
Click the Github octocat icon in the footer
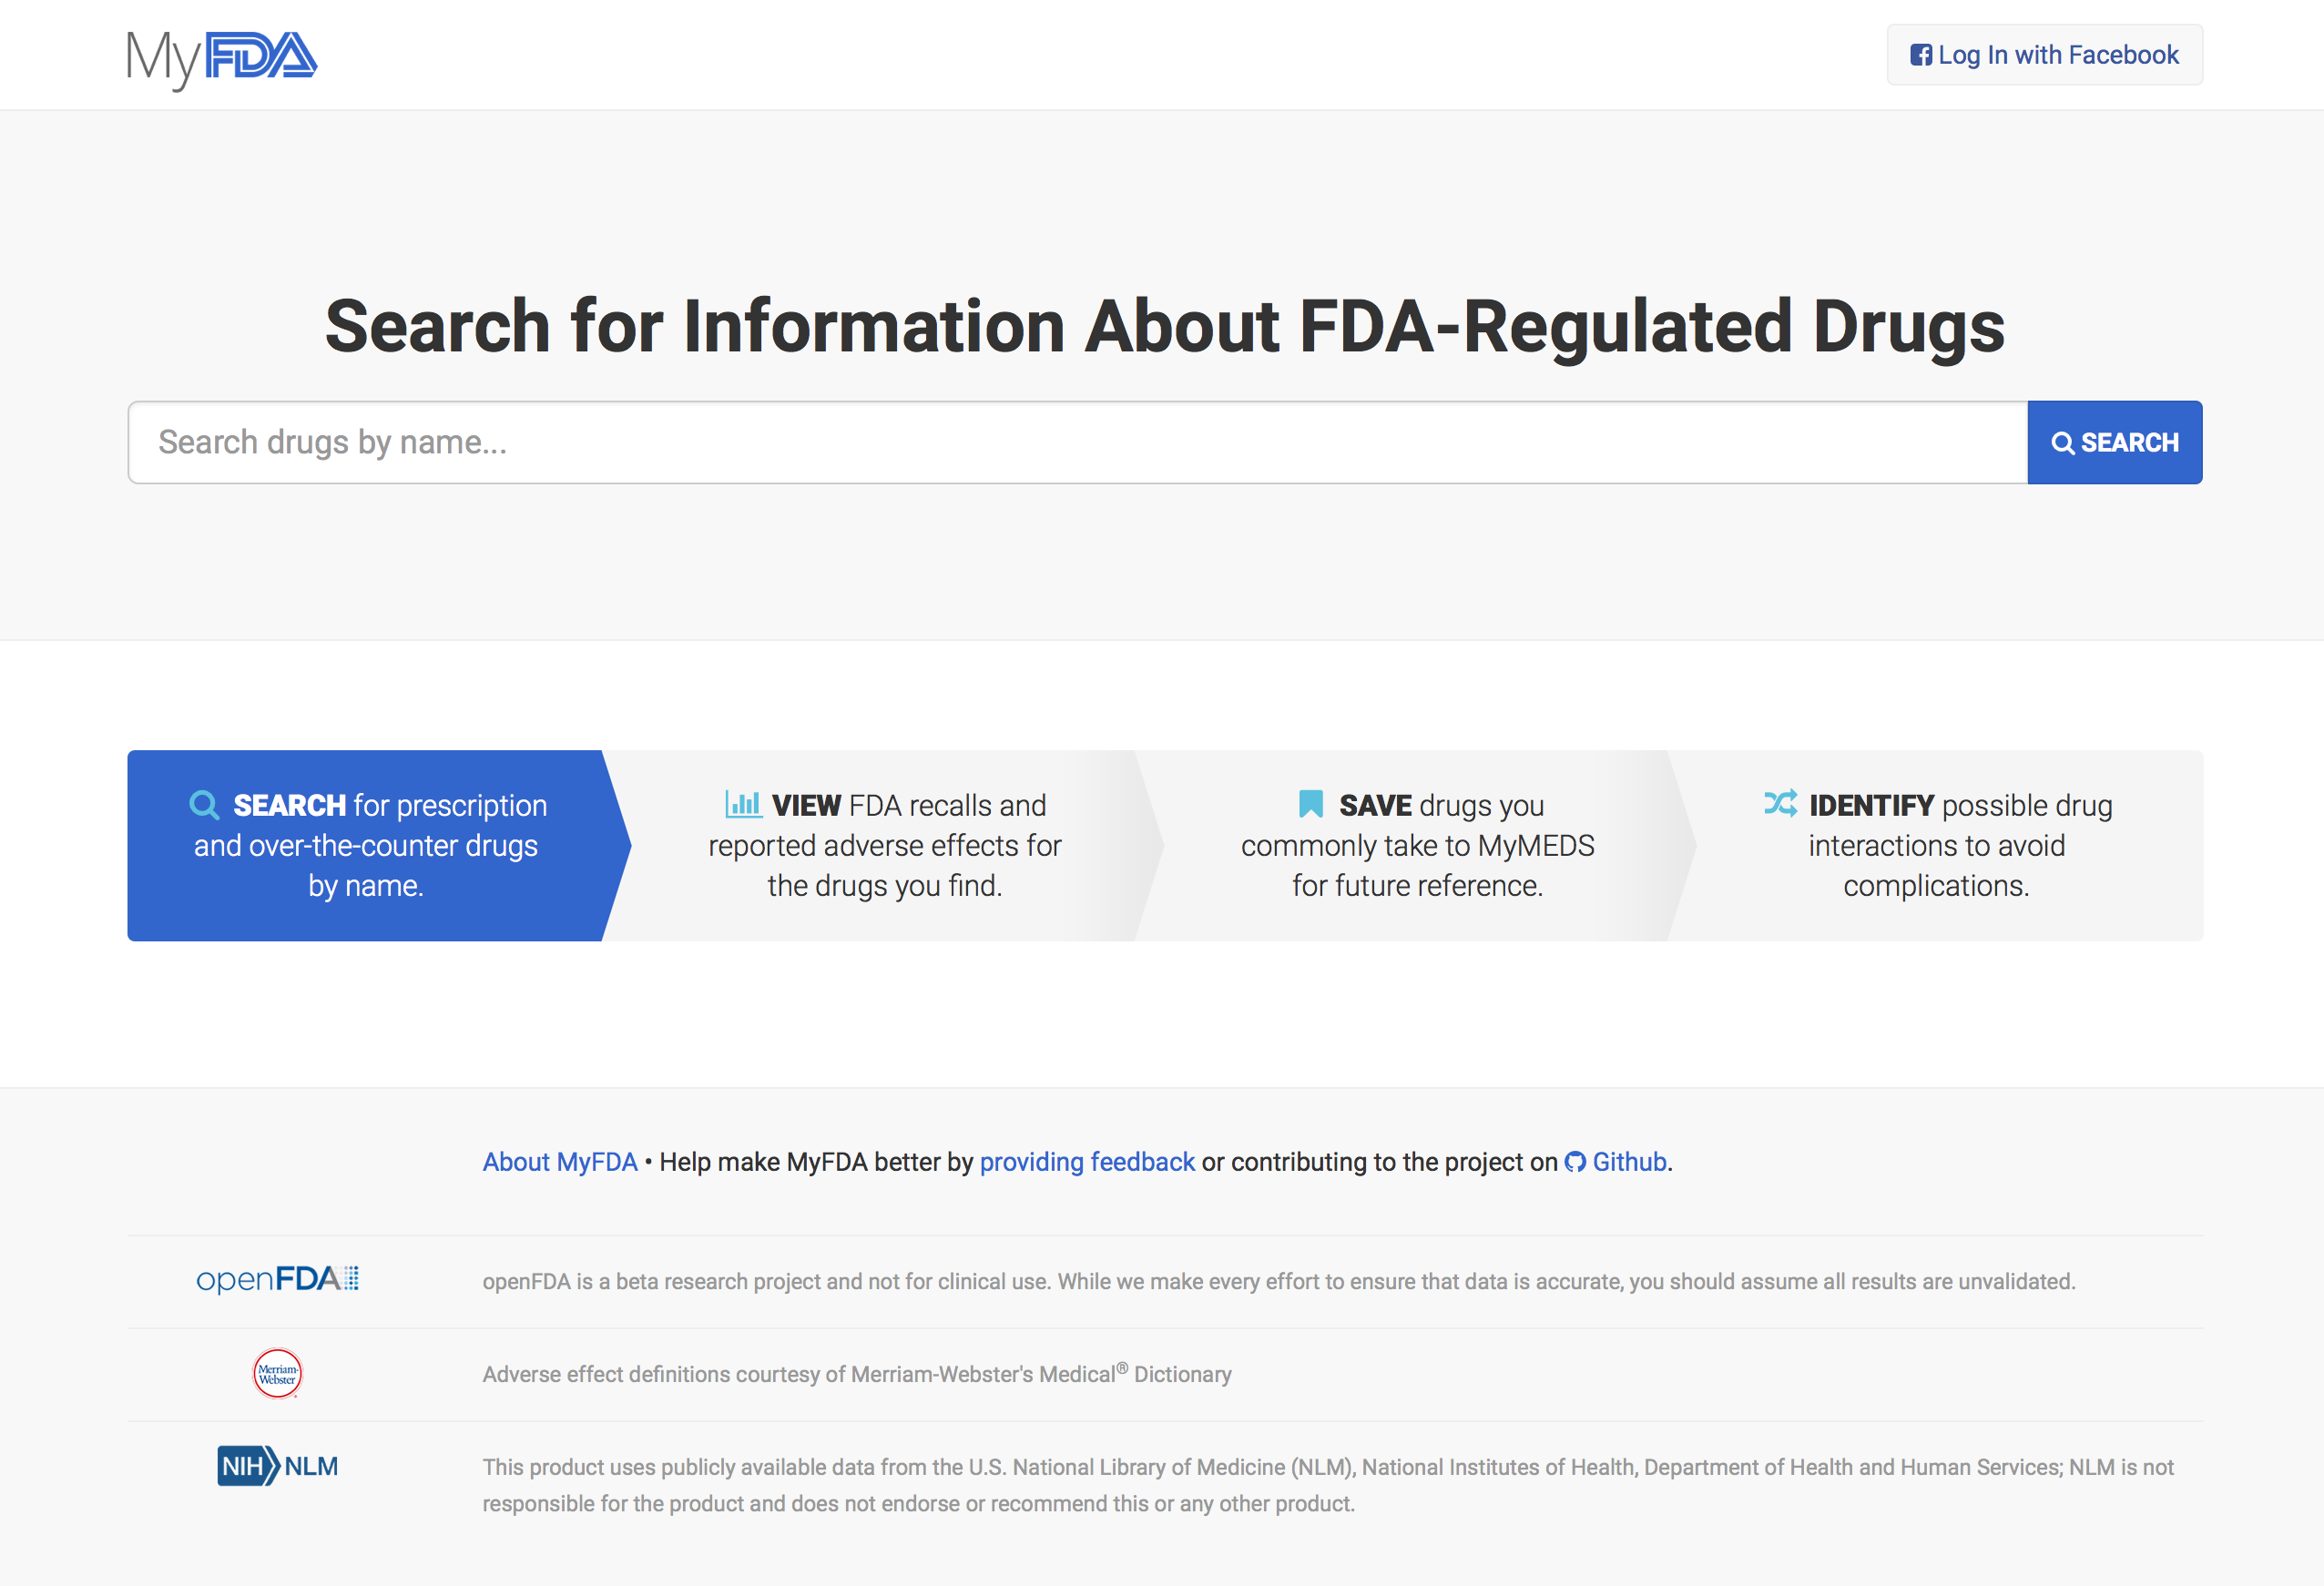pyautogui.click(x=1575, y=1162)
